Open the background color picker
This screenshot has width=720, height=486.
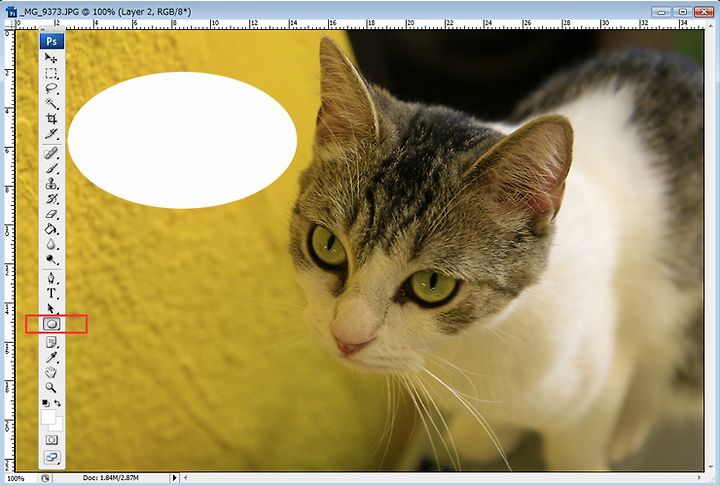pyautogui.click(x=58, y=425)
